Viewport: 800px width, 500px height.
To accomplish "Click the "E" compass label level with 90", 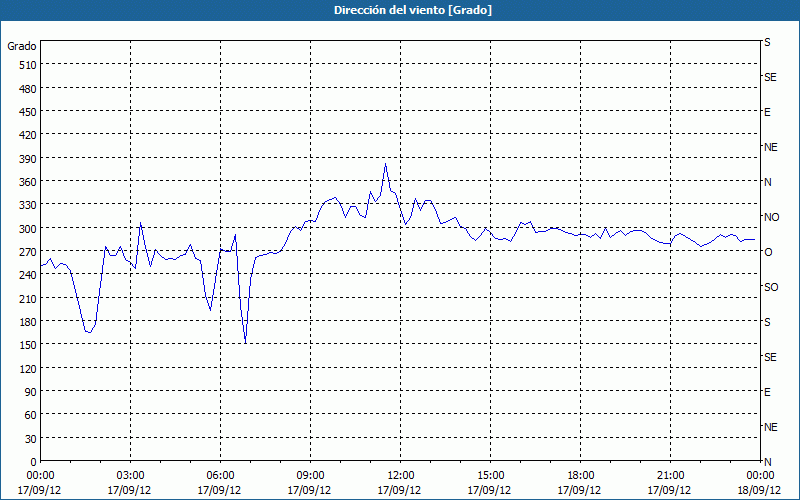I will click(767, 392).
